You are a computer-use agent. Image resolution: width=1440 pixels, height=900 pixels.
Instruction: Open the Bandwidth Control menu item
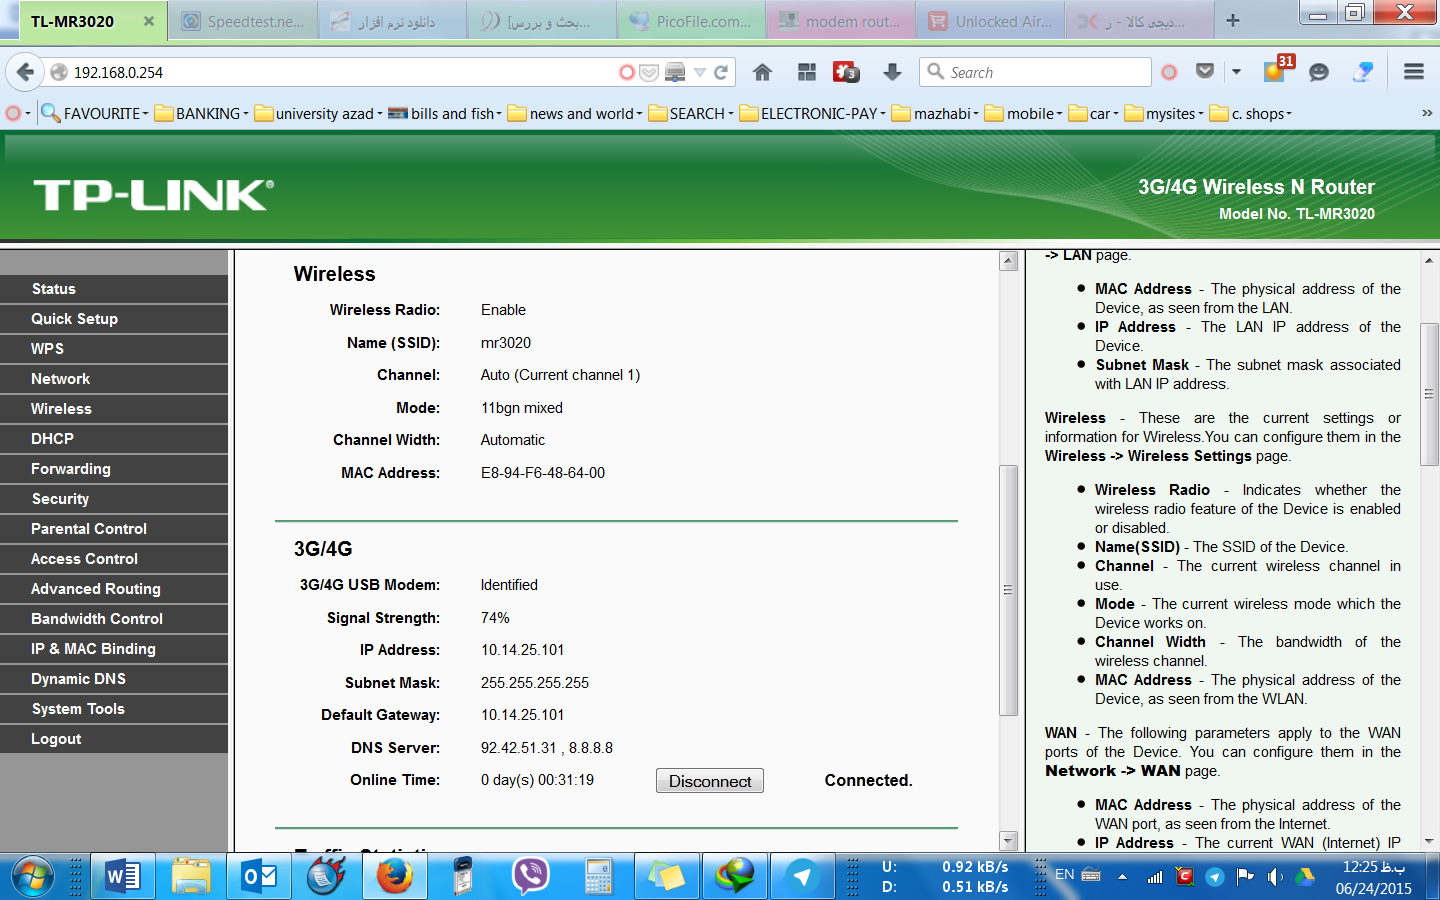(114, 619)
